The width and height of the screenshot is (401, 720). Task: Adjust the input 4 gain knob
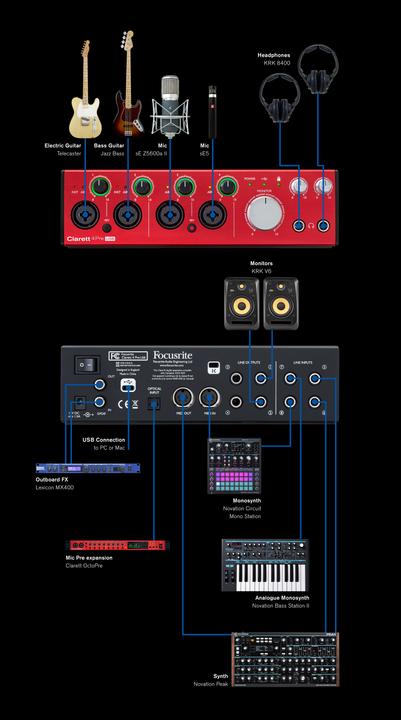coord(227,186)
